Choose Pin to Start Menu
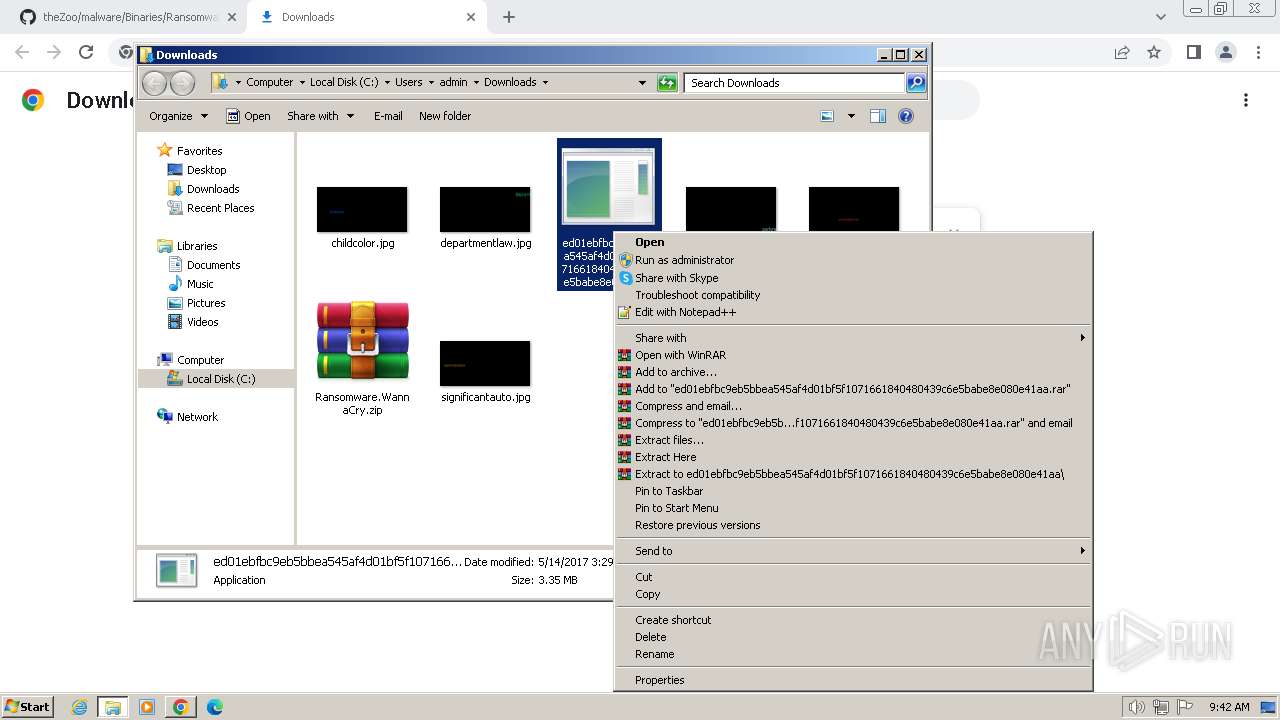This screenshot has height=720, width=1280. click(x=853, y=508)
